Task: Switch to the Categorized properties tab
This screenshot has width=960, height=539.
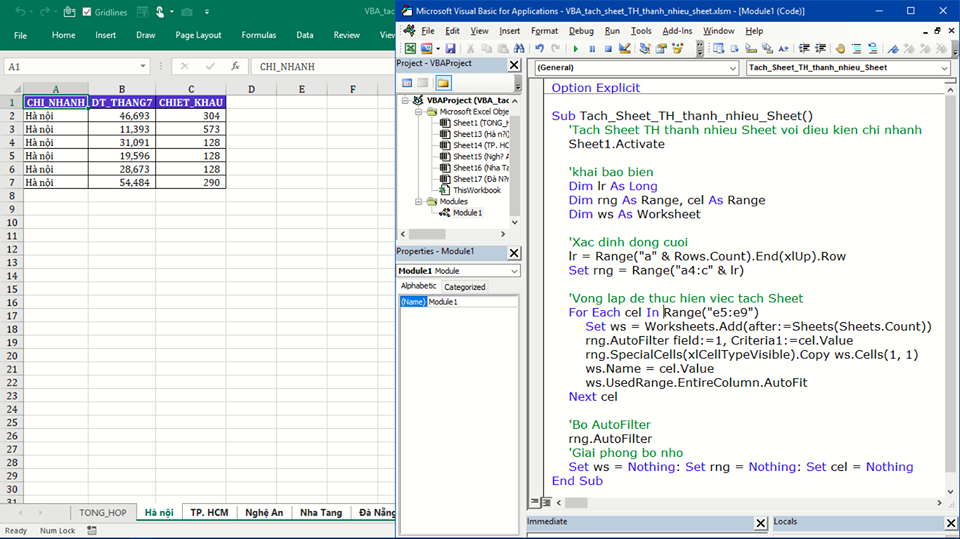Action: 464,287
